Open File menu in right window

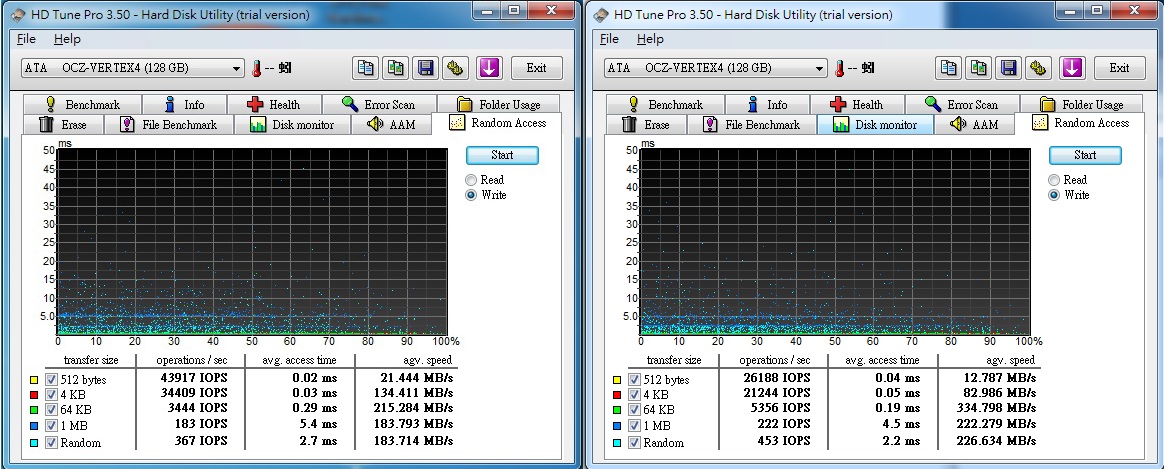[x=609, y=39]
